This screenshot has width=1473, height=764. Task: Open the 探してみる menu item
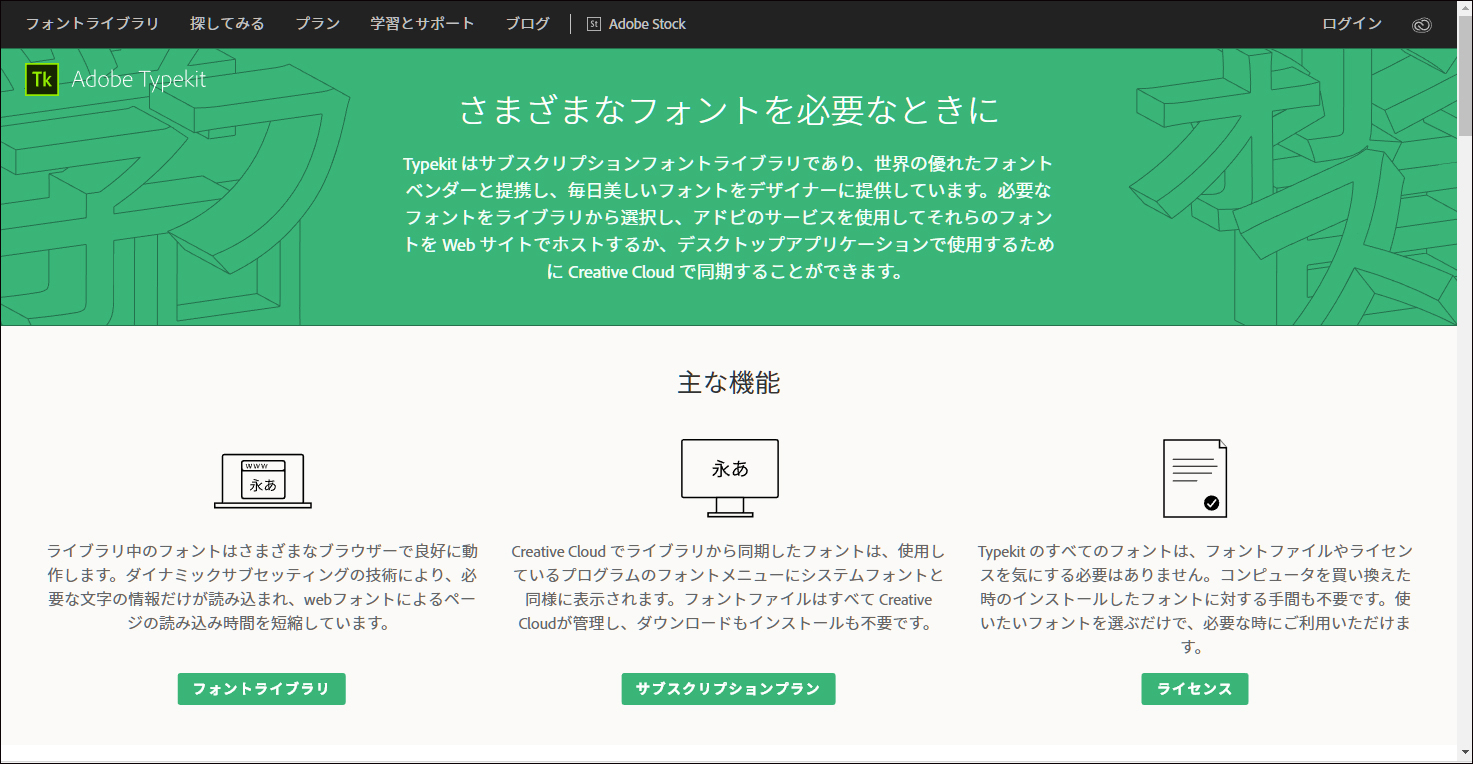tap(227, 24)
